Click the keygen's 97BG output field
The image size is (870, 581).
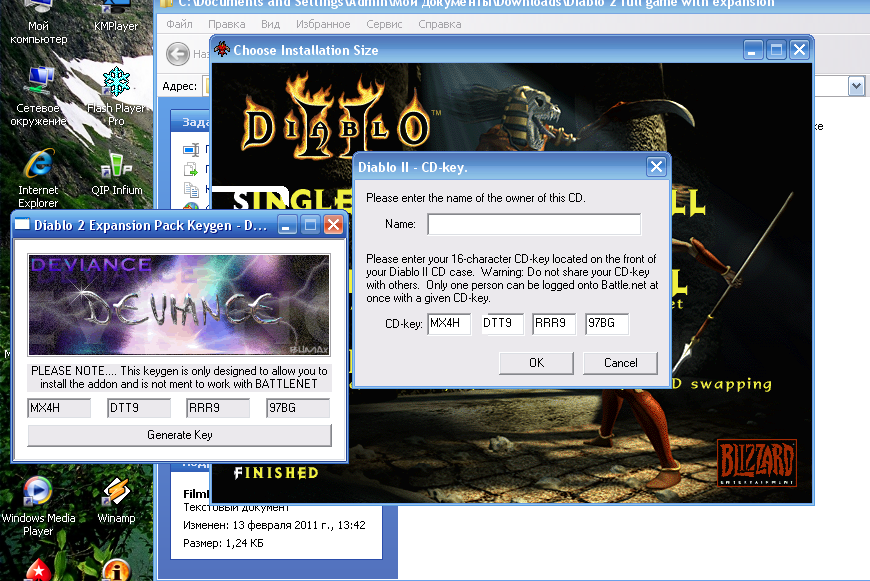point(298,408)
